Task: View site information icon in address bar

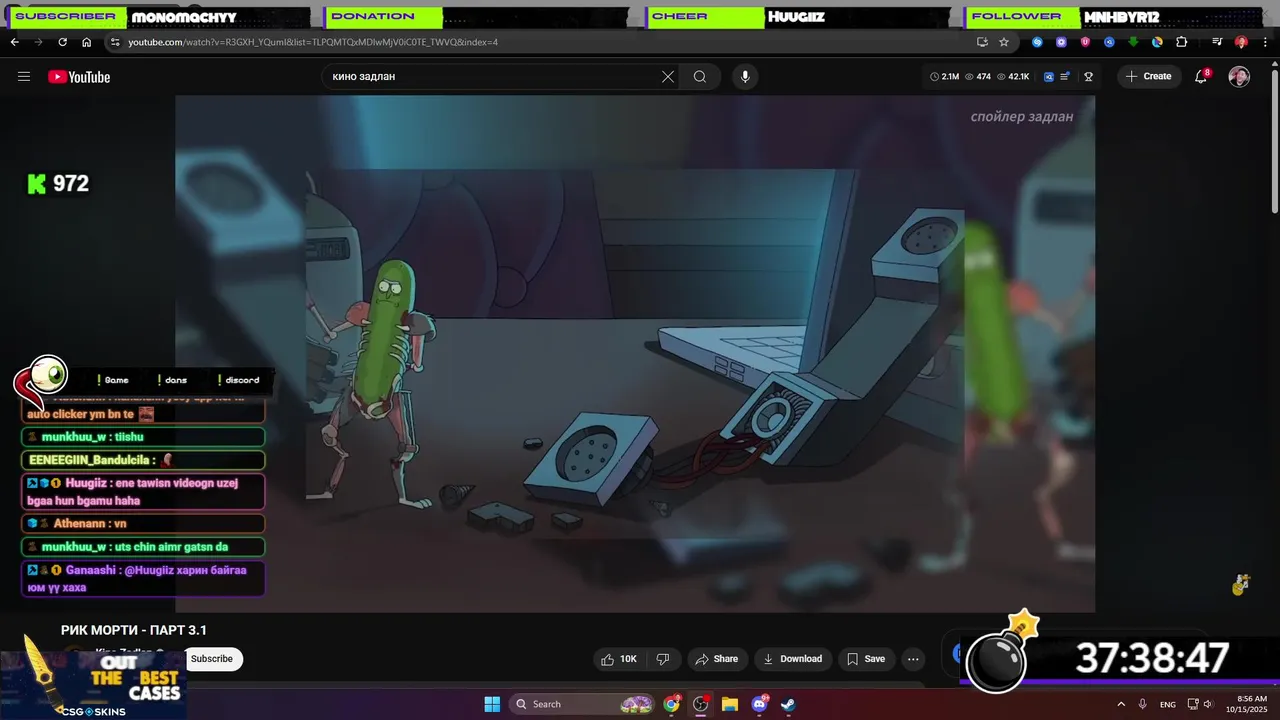Action: 115,42
